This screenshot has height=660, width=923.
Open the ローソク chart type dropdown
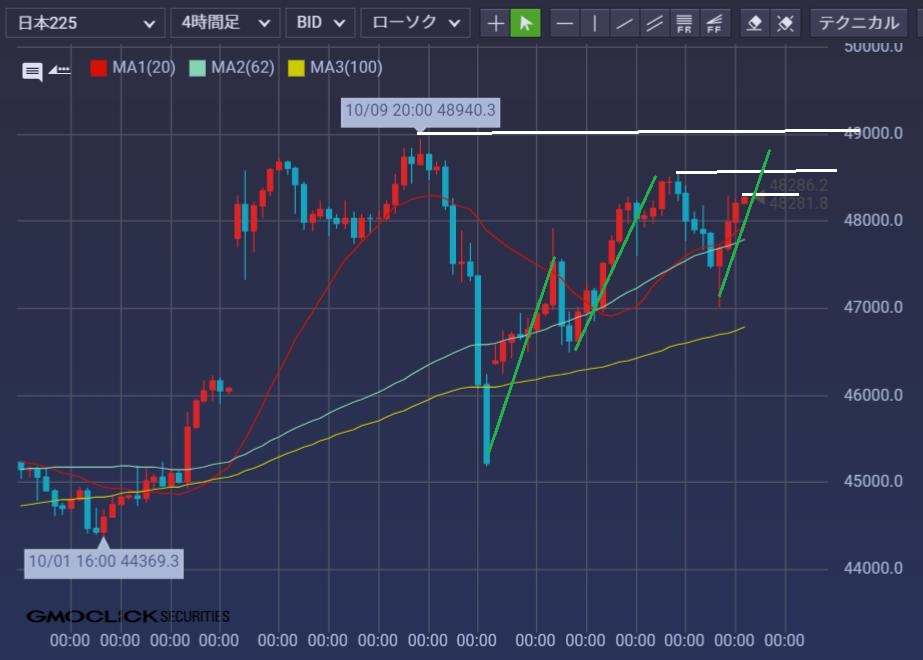(414, 22)
